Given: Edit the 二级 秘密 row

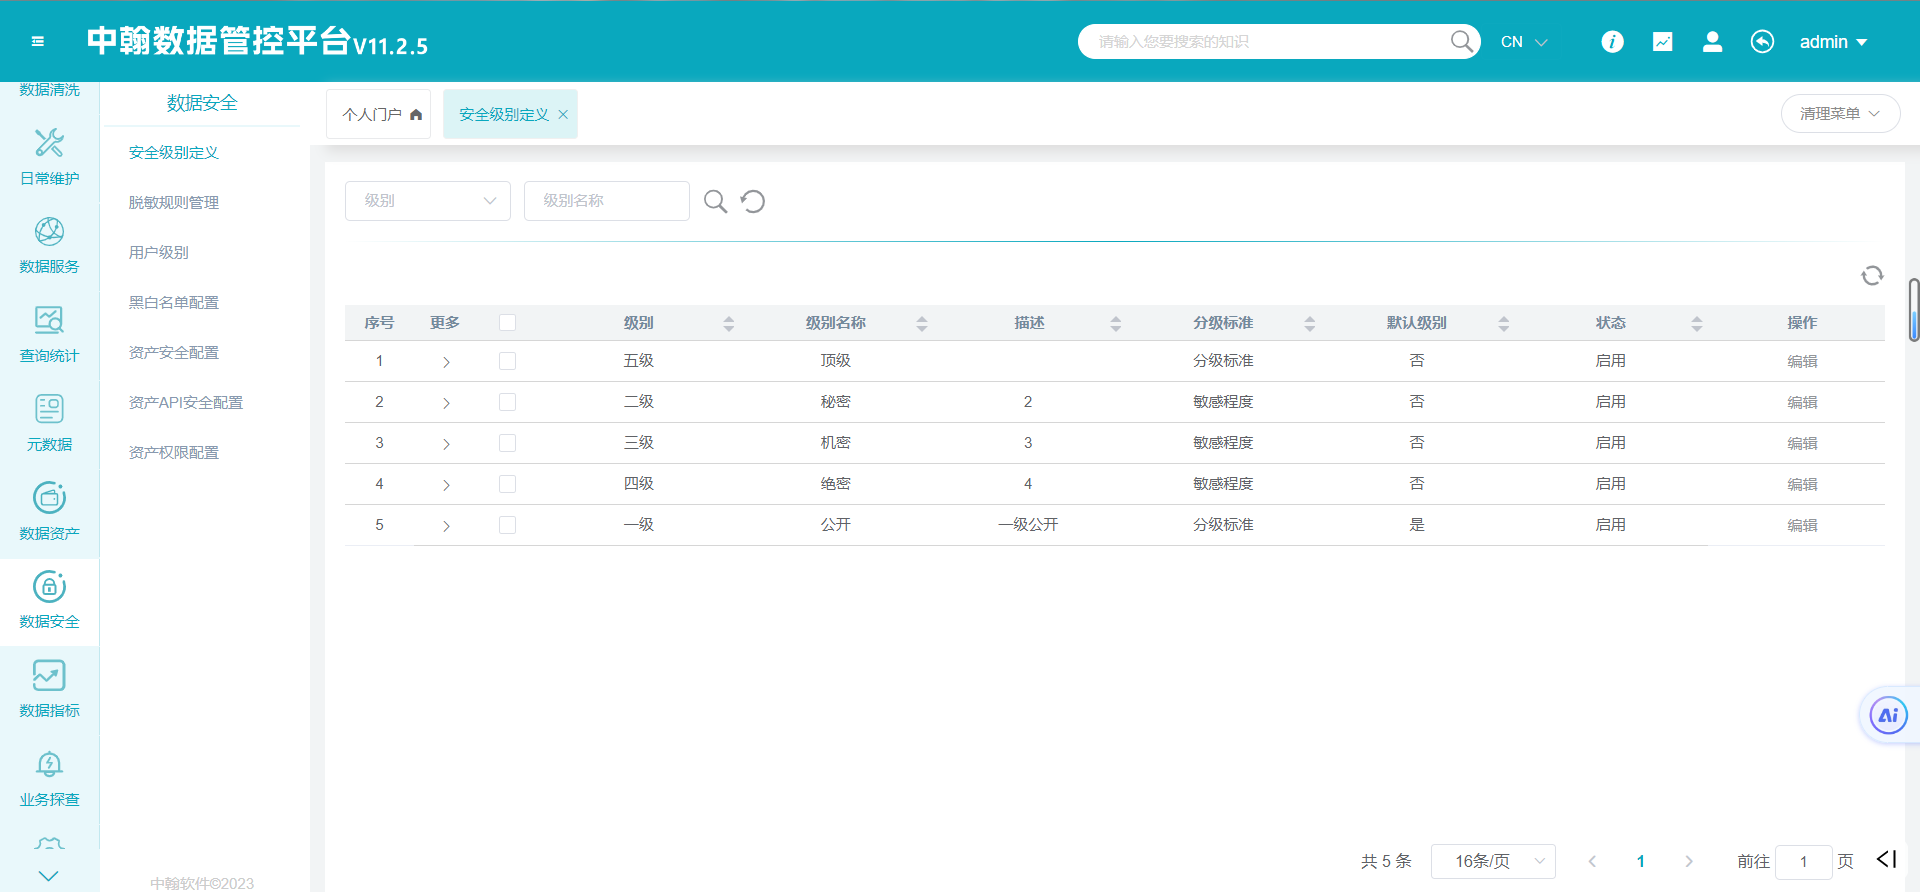Looking at the screenshot, I should coord(1802,403).
